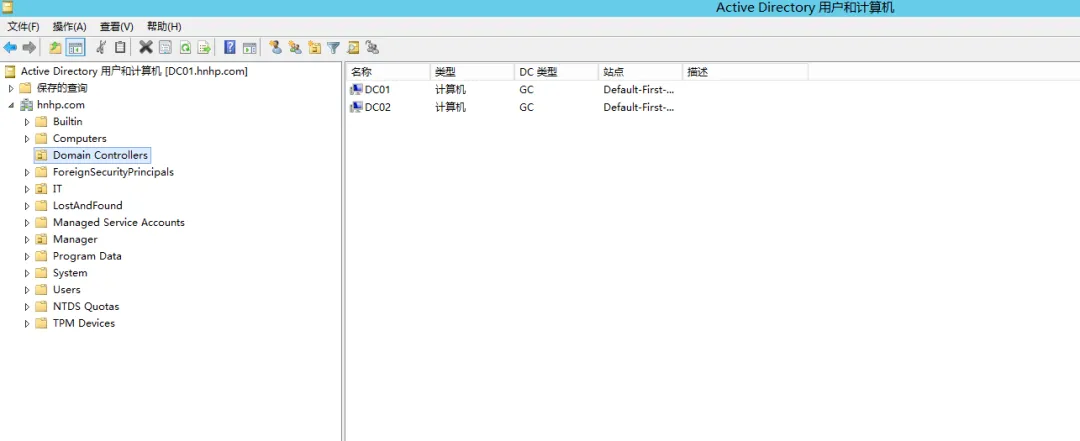The width and height of the screenshot is (1080, 441).
Task: Click the Delete X toolbar icon
Action: [x=145, y=48]
